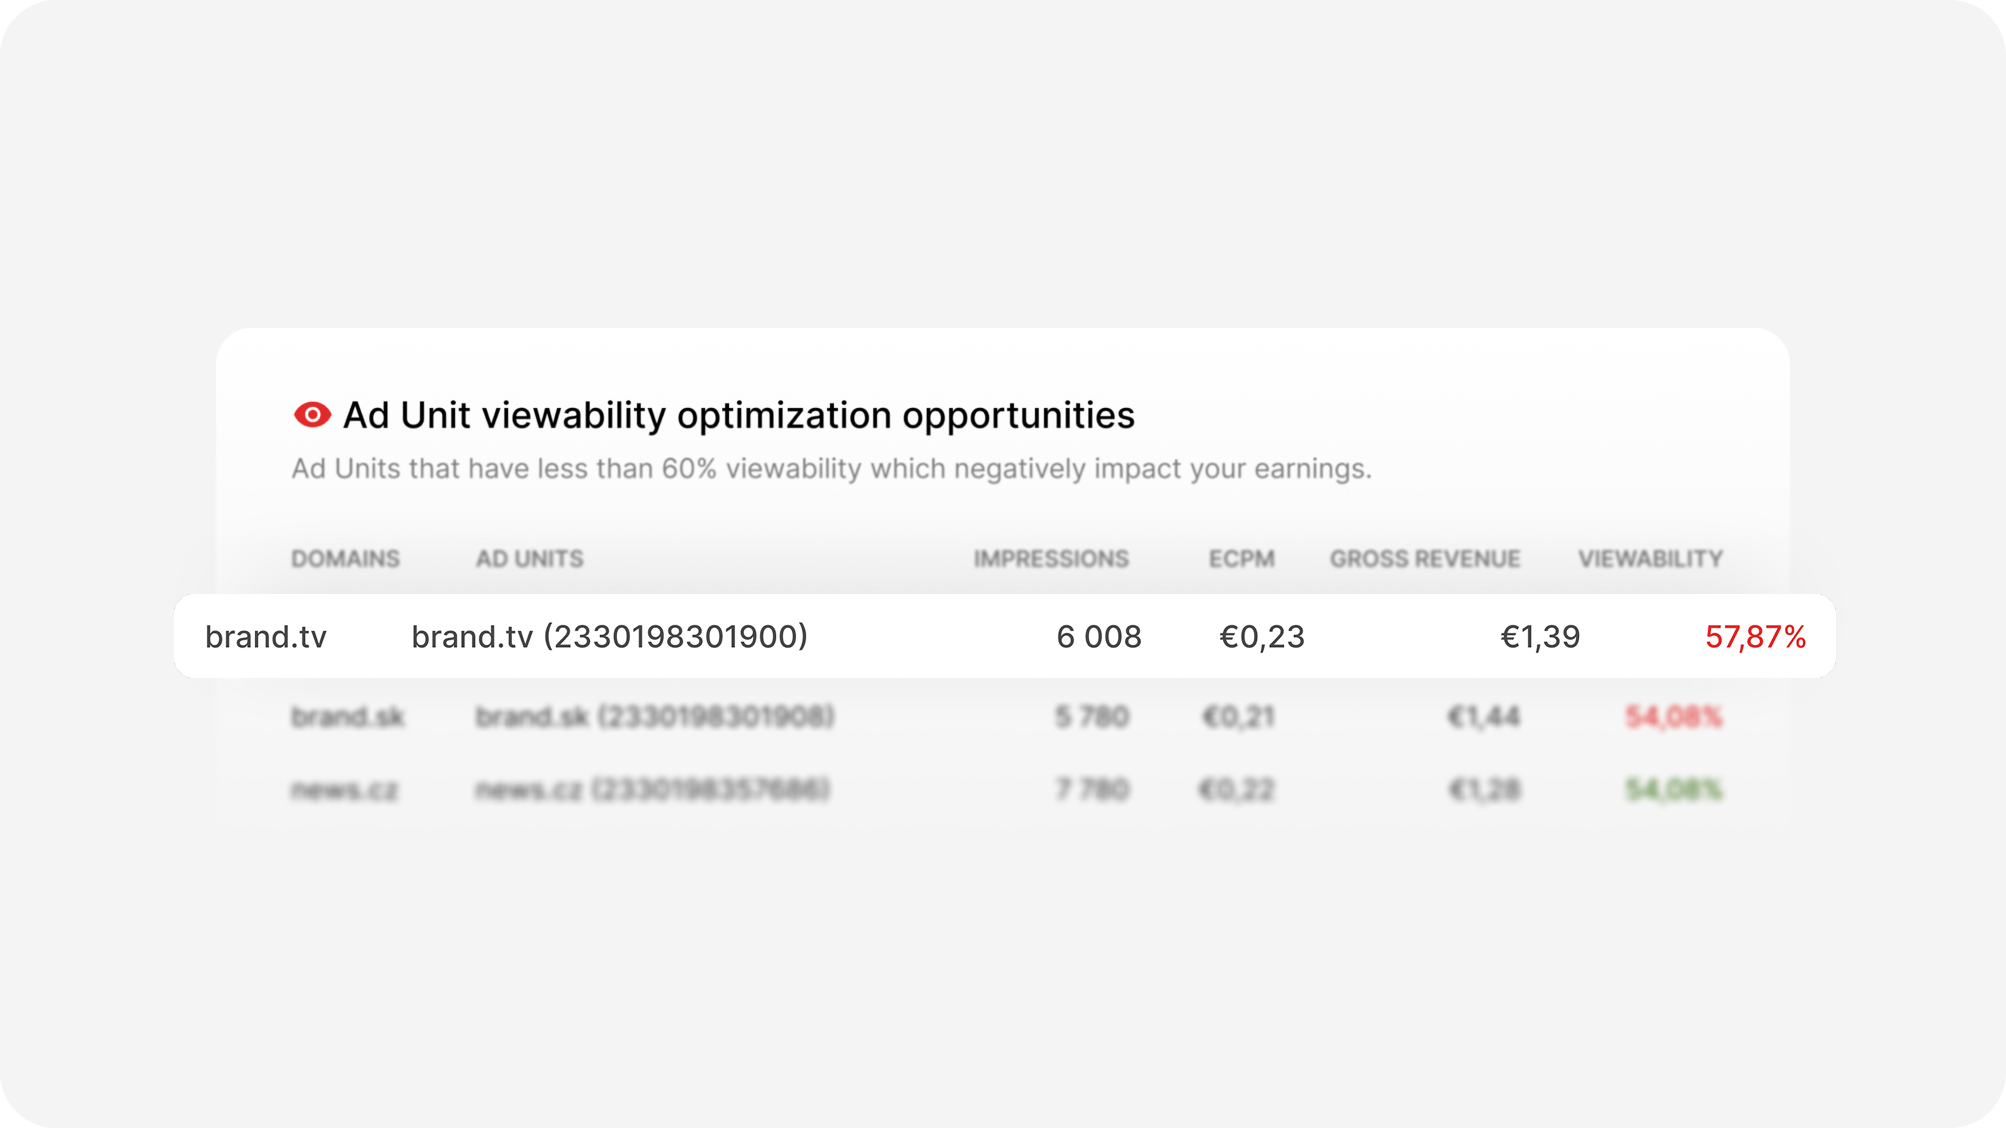2006x1128 pixels.
Task: Sort by the Domains column header
Action: click(345, 559)
